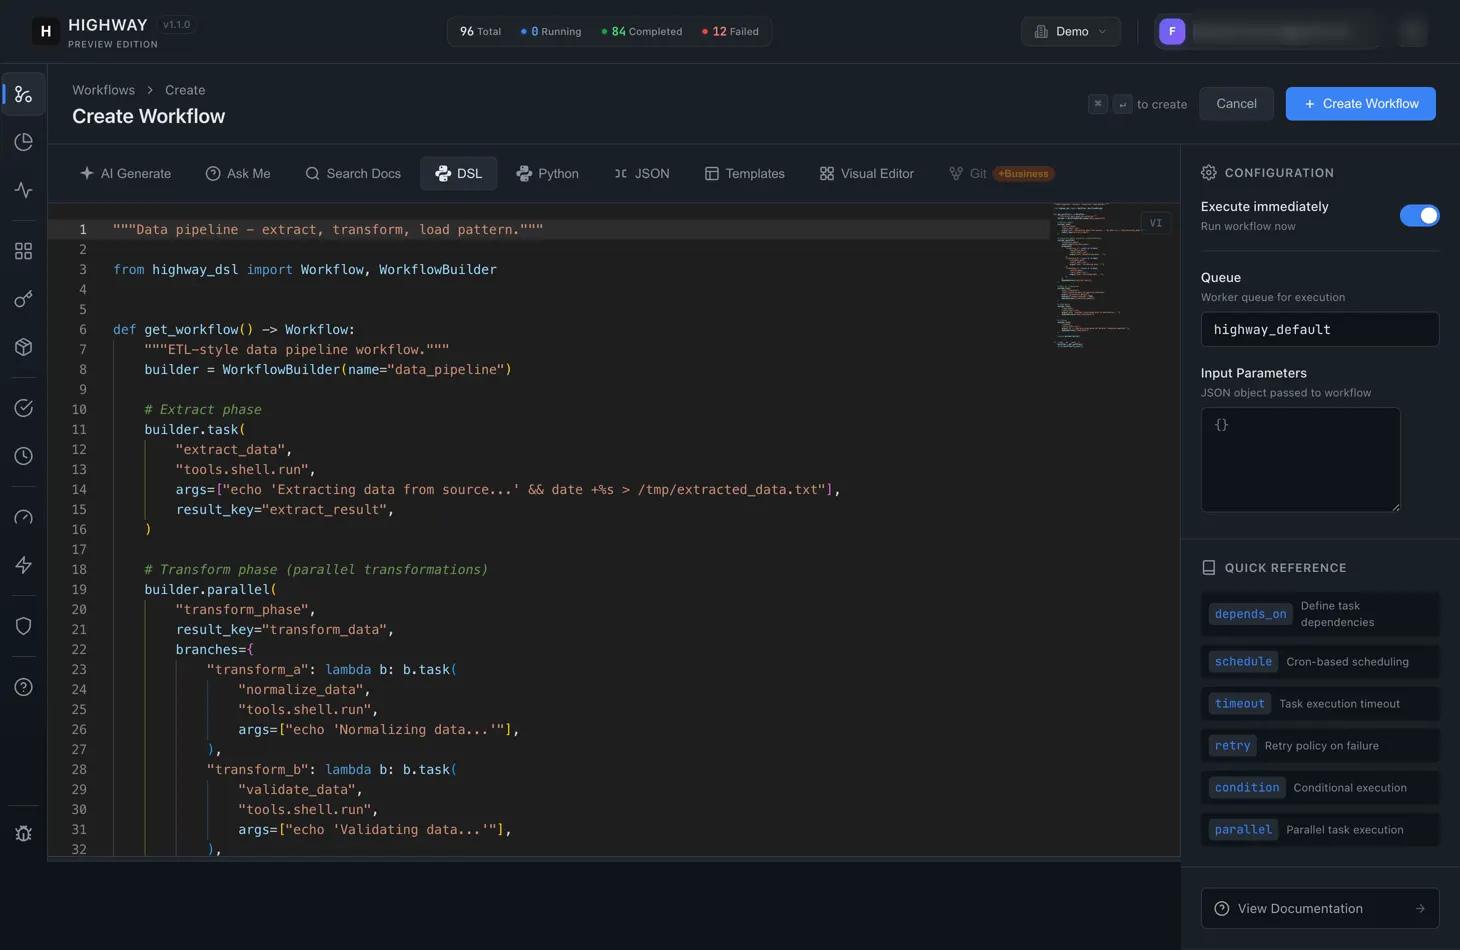The image size is (1460, 950).
Task: Switch to the AI Generate tab
Action: pos(126,173)
